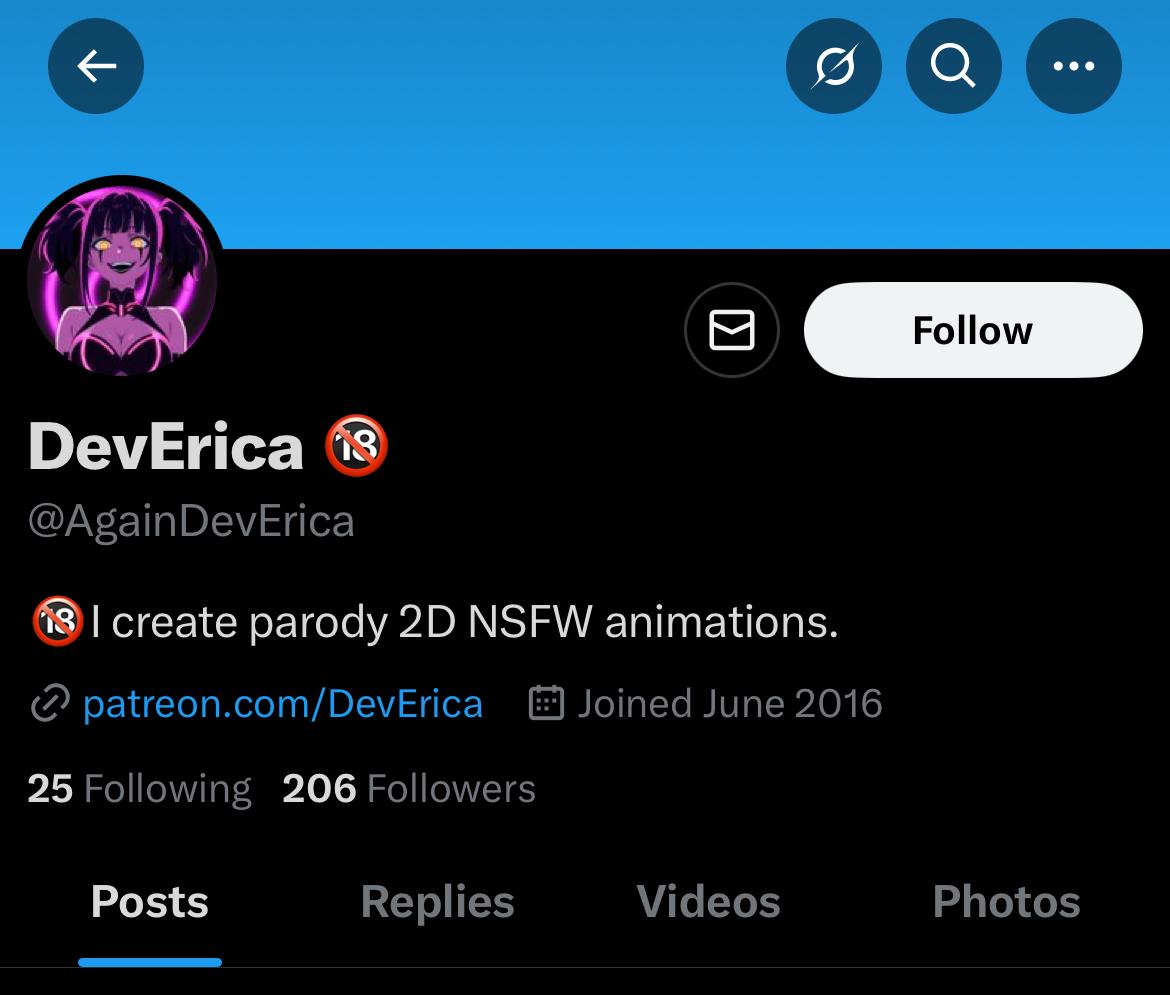The image size is (1170, 995).
Task: Send a message via the envelope icon
Action: click(x=731, y=330)
